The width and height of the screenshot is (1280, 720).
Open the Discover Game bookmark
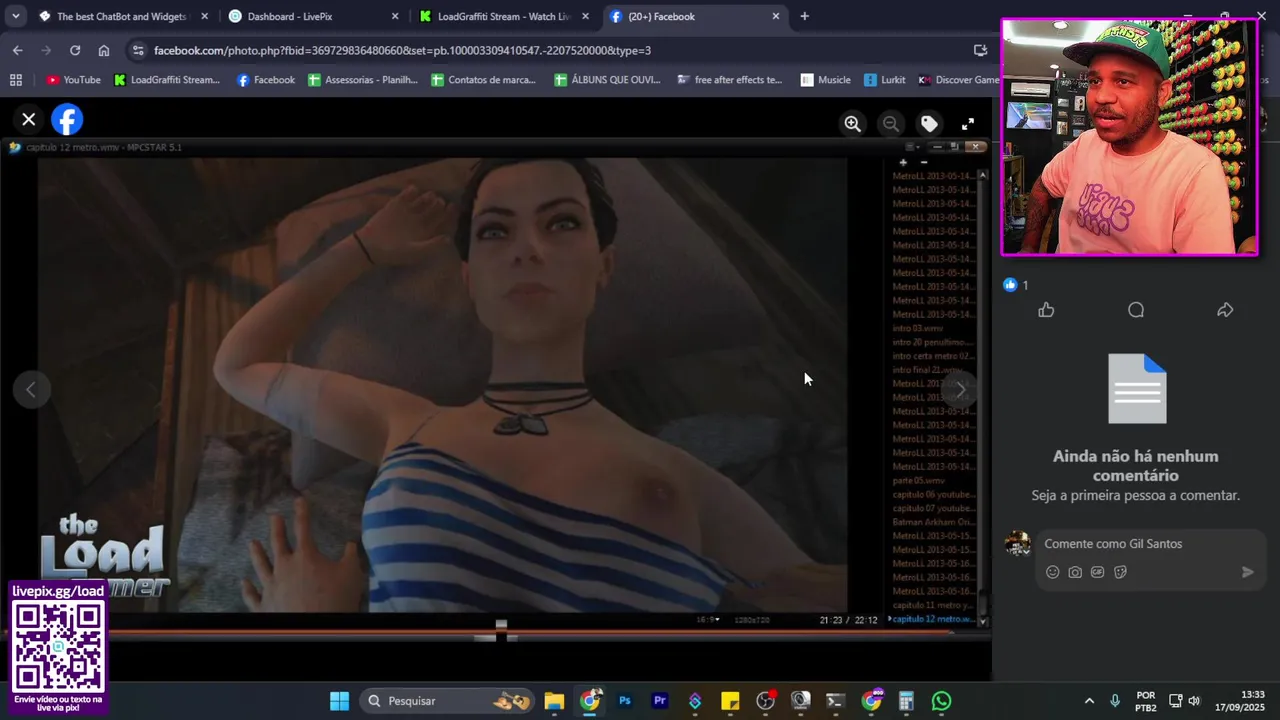click(x=958, y=80)
